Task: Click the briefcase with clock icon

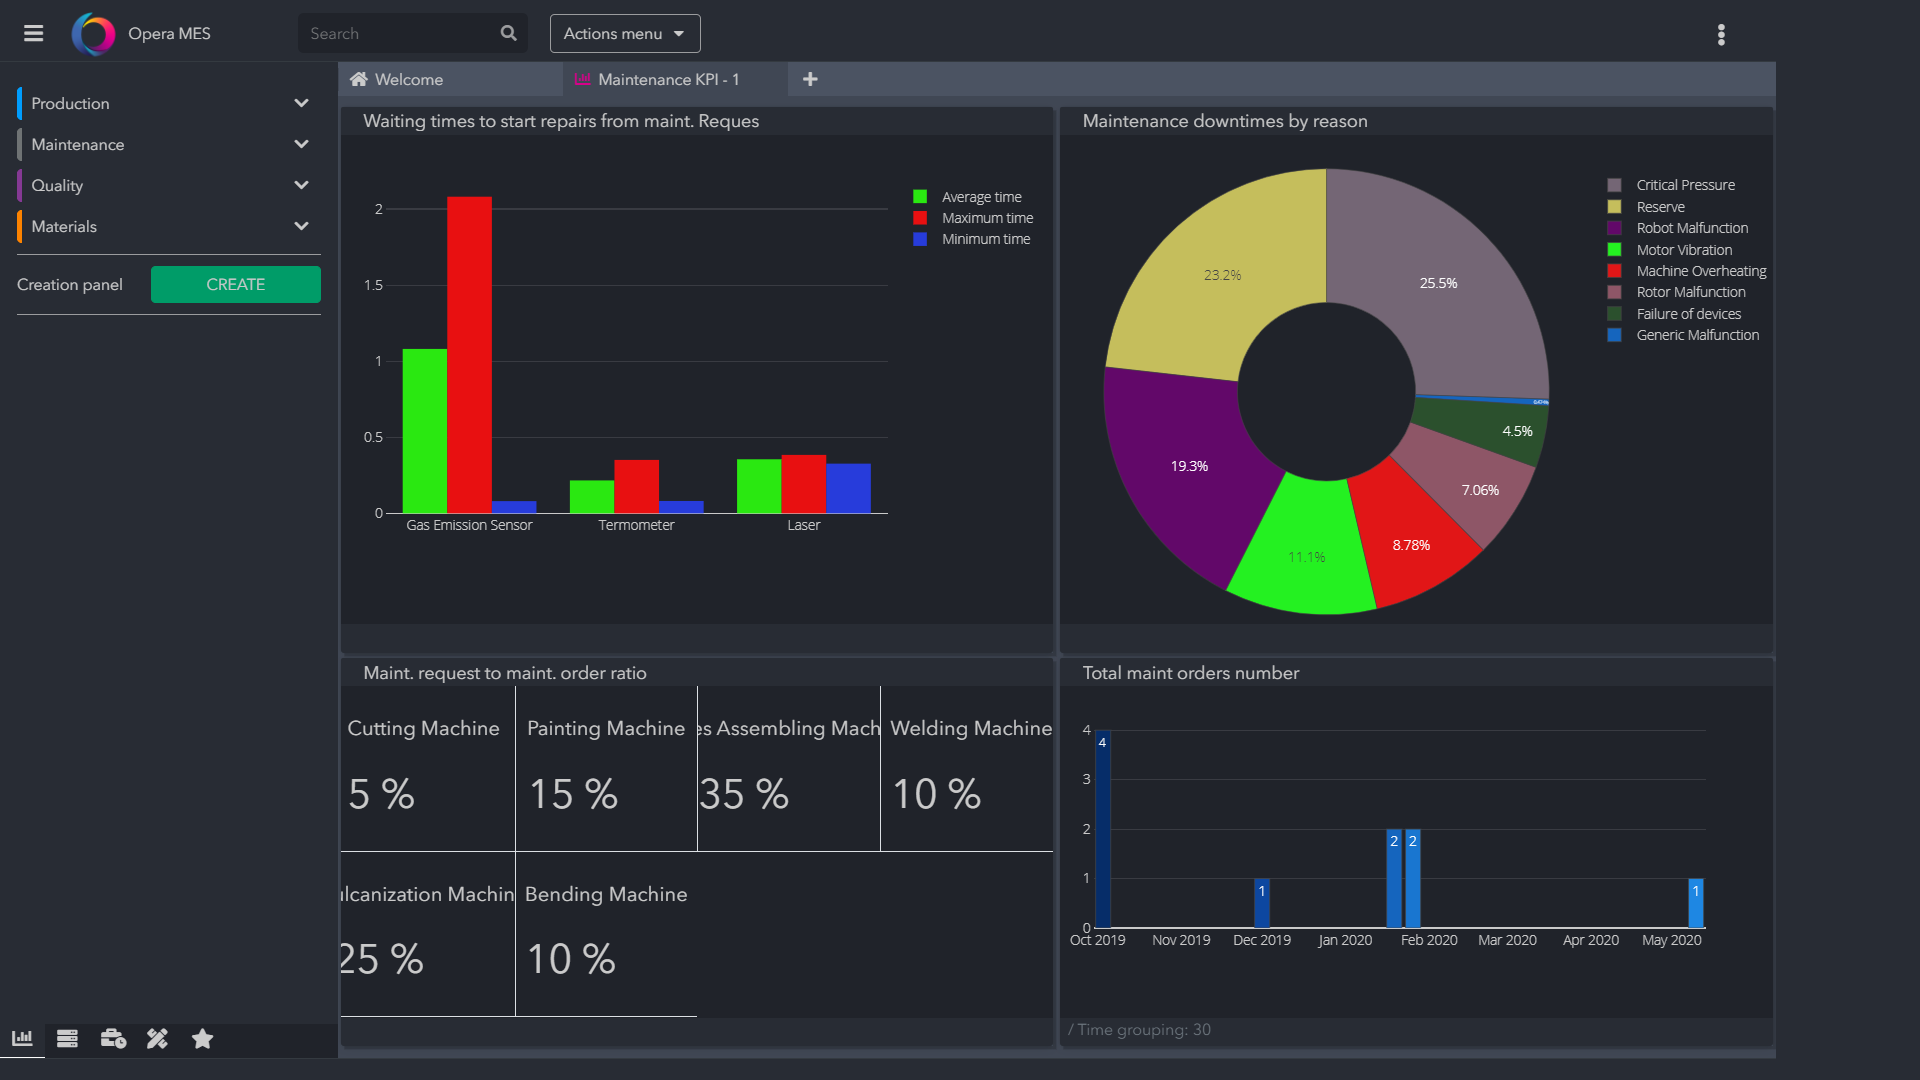Action: coord(113,1038)
